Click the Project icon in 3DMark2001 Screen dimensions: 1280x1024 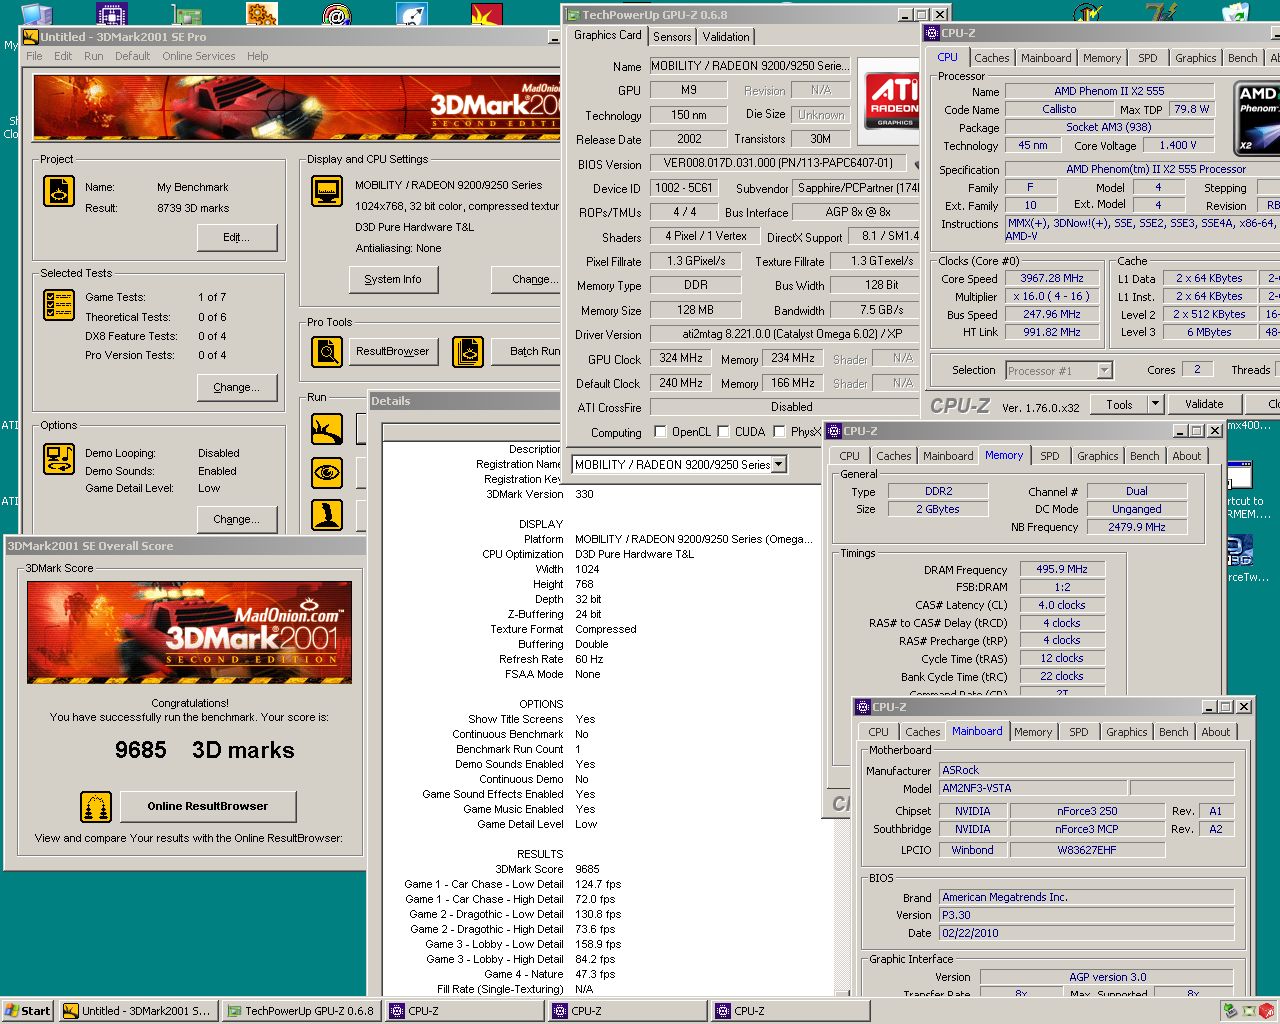(59, 191)
